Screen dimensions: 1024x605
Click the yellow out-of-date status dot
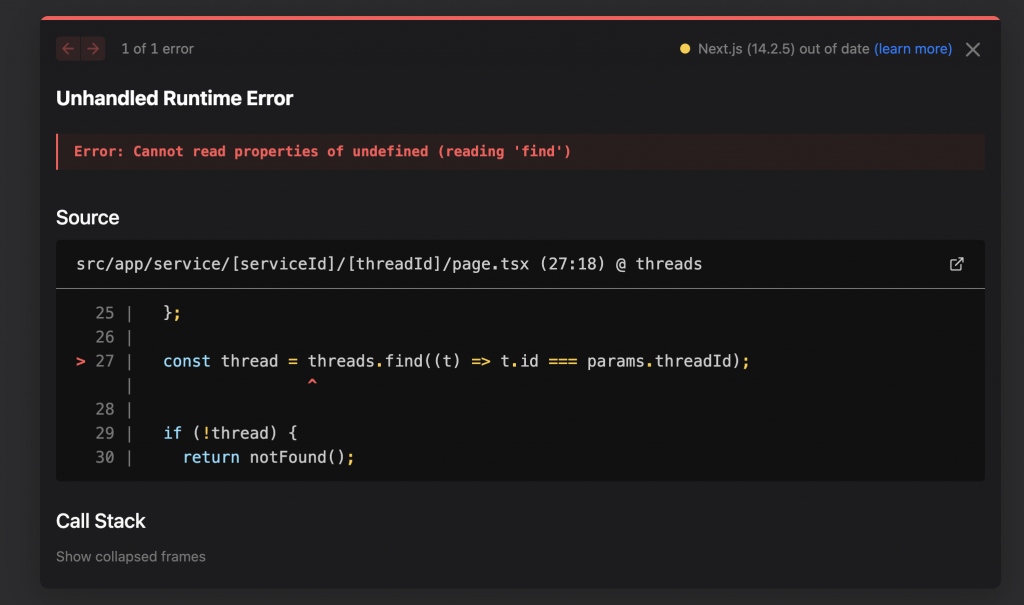point(684,49)
